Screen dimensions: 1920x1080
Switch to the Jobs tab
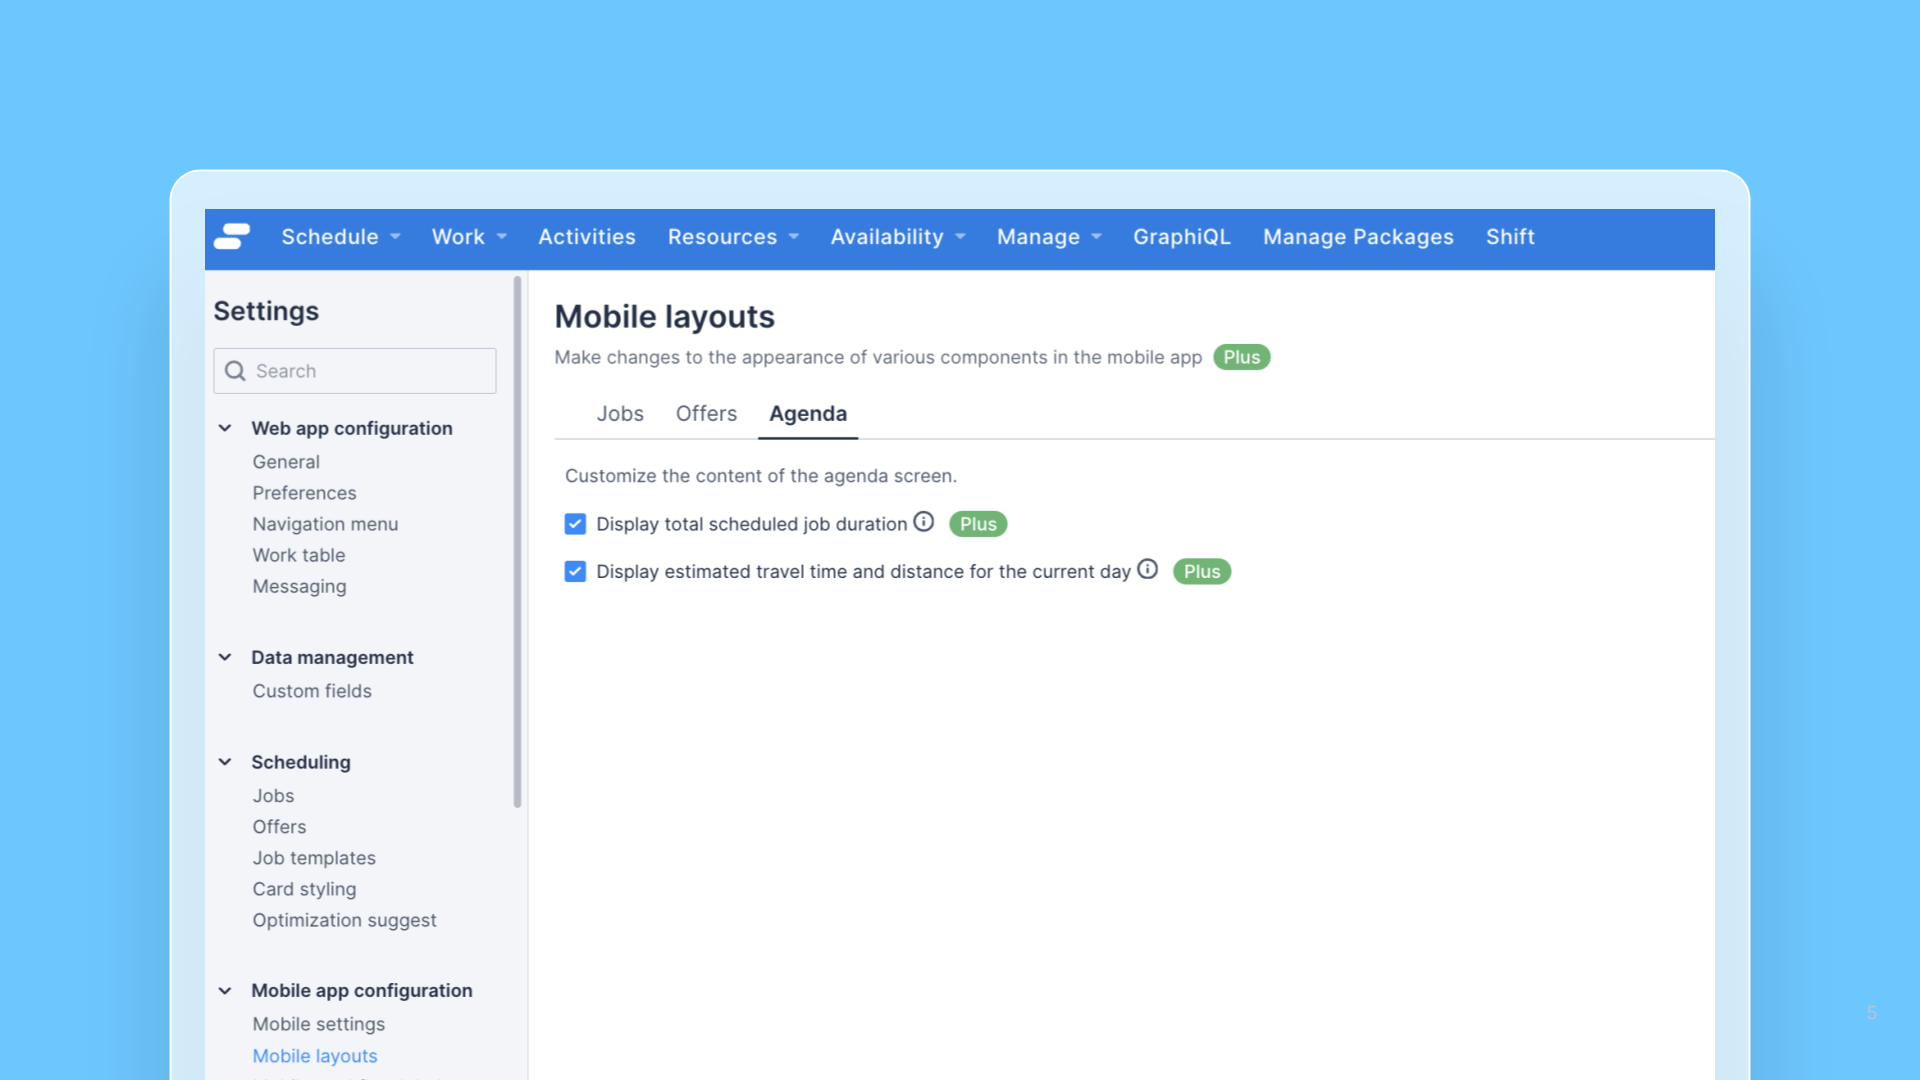pyautogui.click(x=620, y=414)
